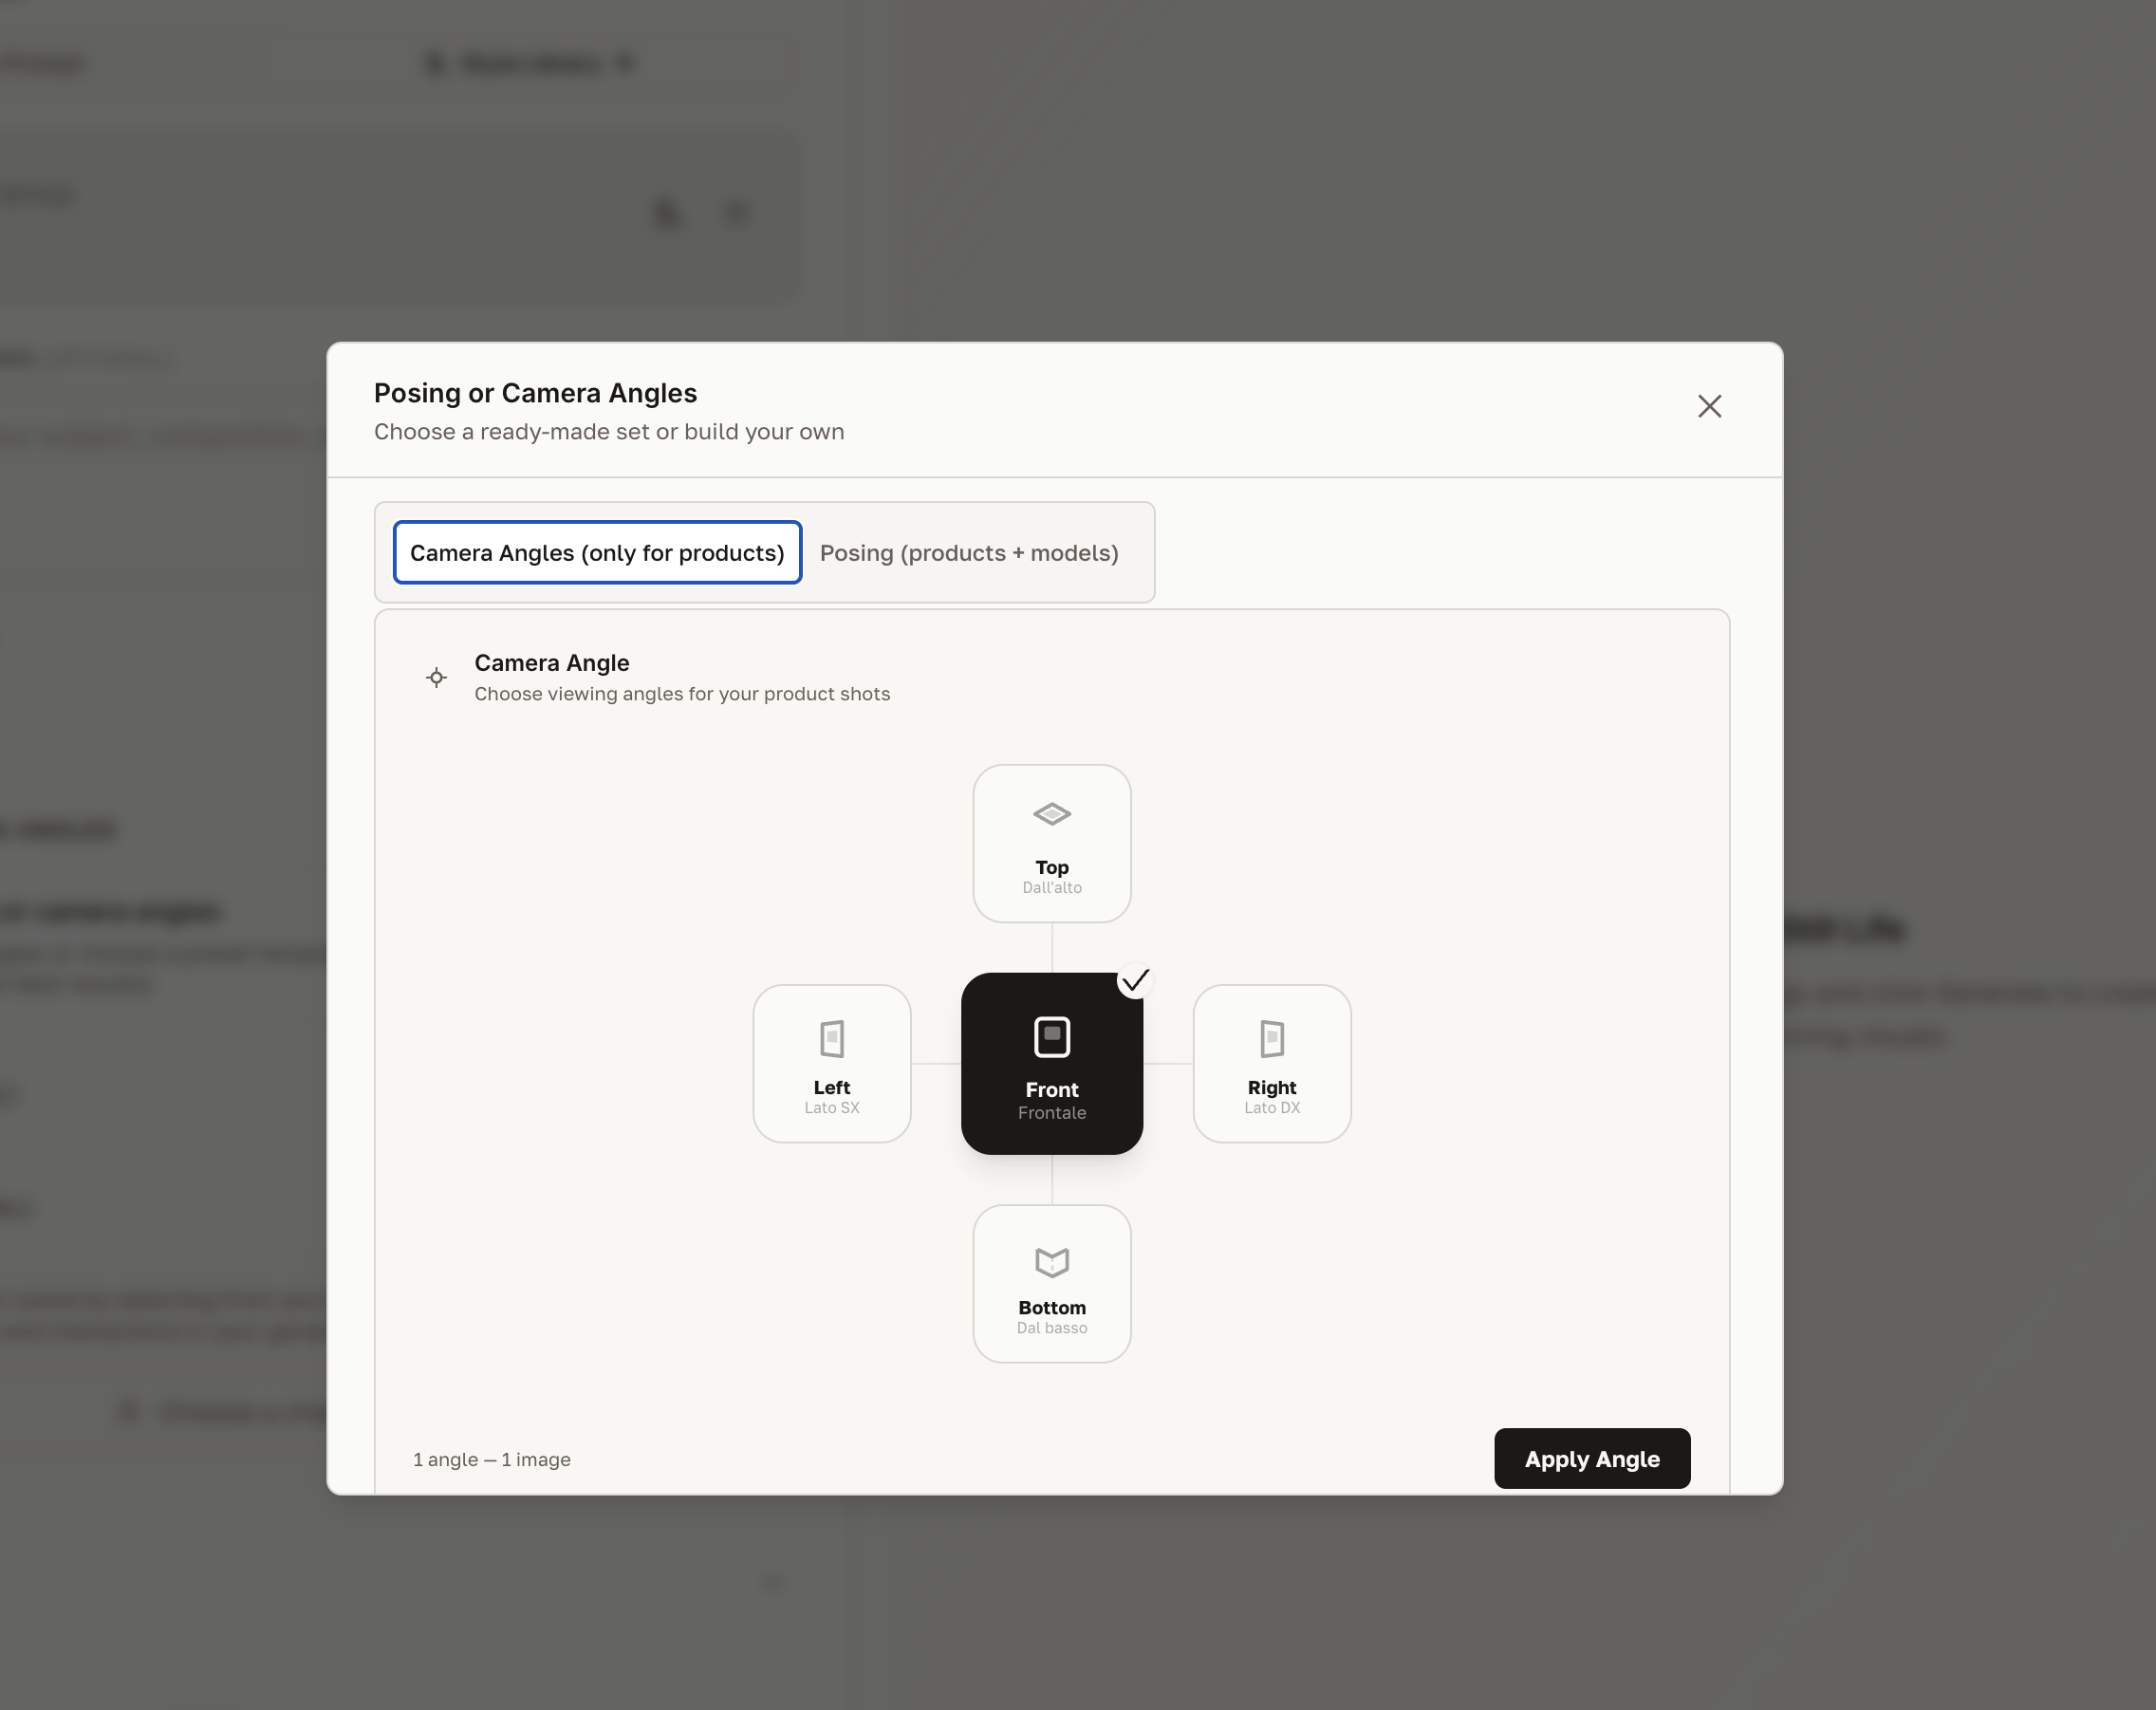This screenshot has height=1710, width=2156.
Task: Click the checkmark badge on the Front tile
Action: click(1137, 980)
